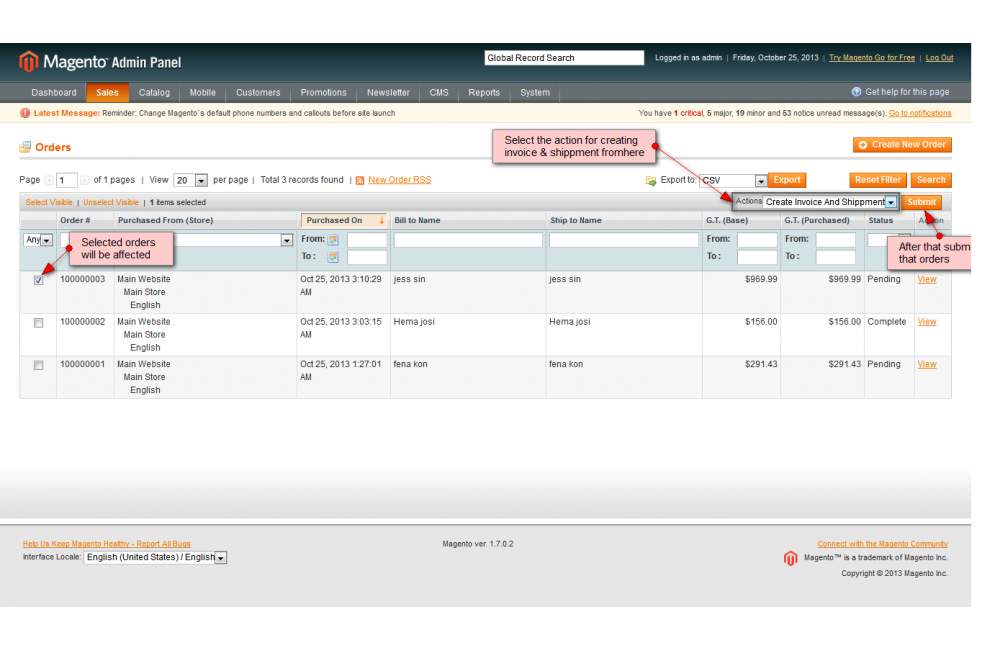Open the View 20 per page dropdown
The width and height of the screenshot is (1000, 650).
(191, 181)
